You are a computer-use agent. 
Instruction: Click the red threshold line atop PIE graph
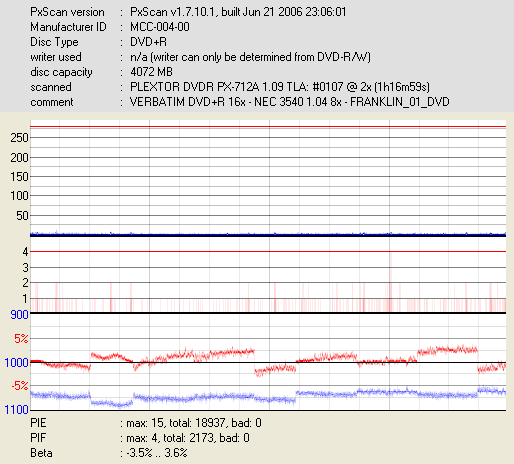pos(268,127)
